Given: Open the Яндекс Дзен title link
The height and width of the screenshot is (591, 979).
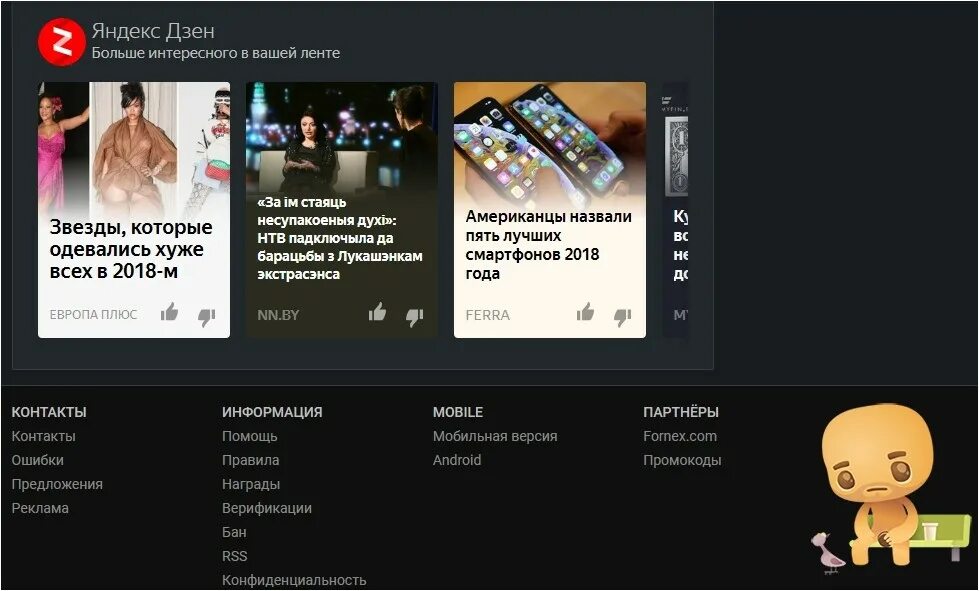Looking at the screenshot, I should tap(153, 31).
